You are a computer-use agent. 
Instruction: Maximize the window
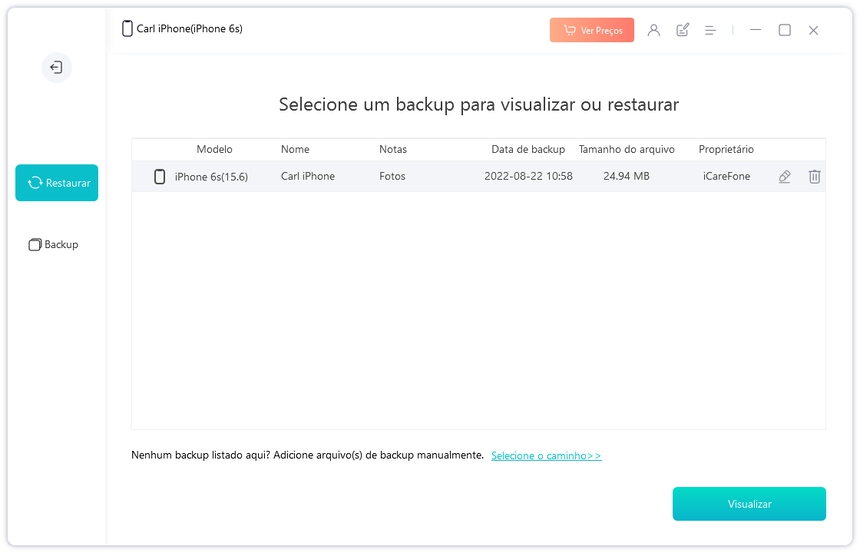point(785,30)
